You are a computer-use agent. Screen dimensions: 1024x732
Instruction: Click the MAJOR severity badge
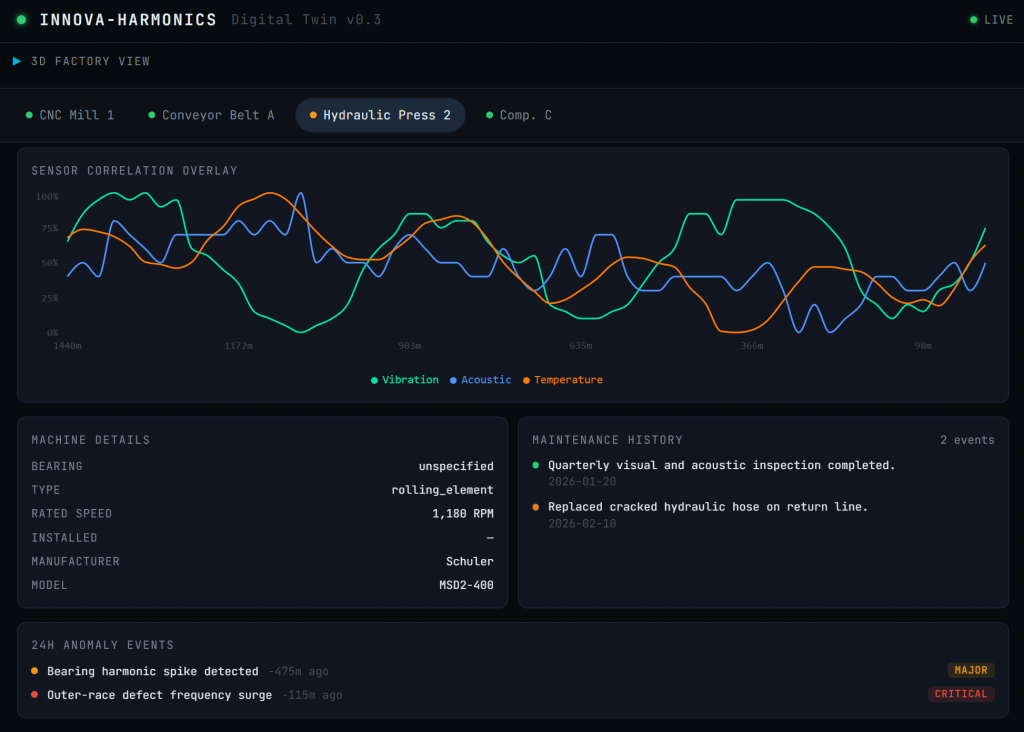point(971,670)
